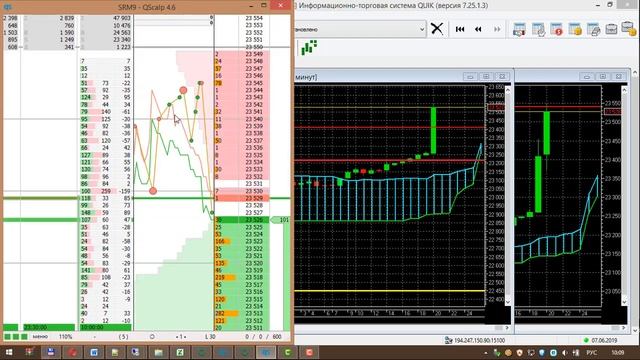Click down arrow of minute chart vertical scrollbar
Screen dimensions: 640x360
[508, 302]
